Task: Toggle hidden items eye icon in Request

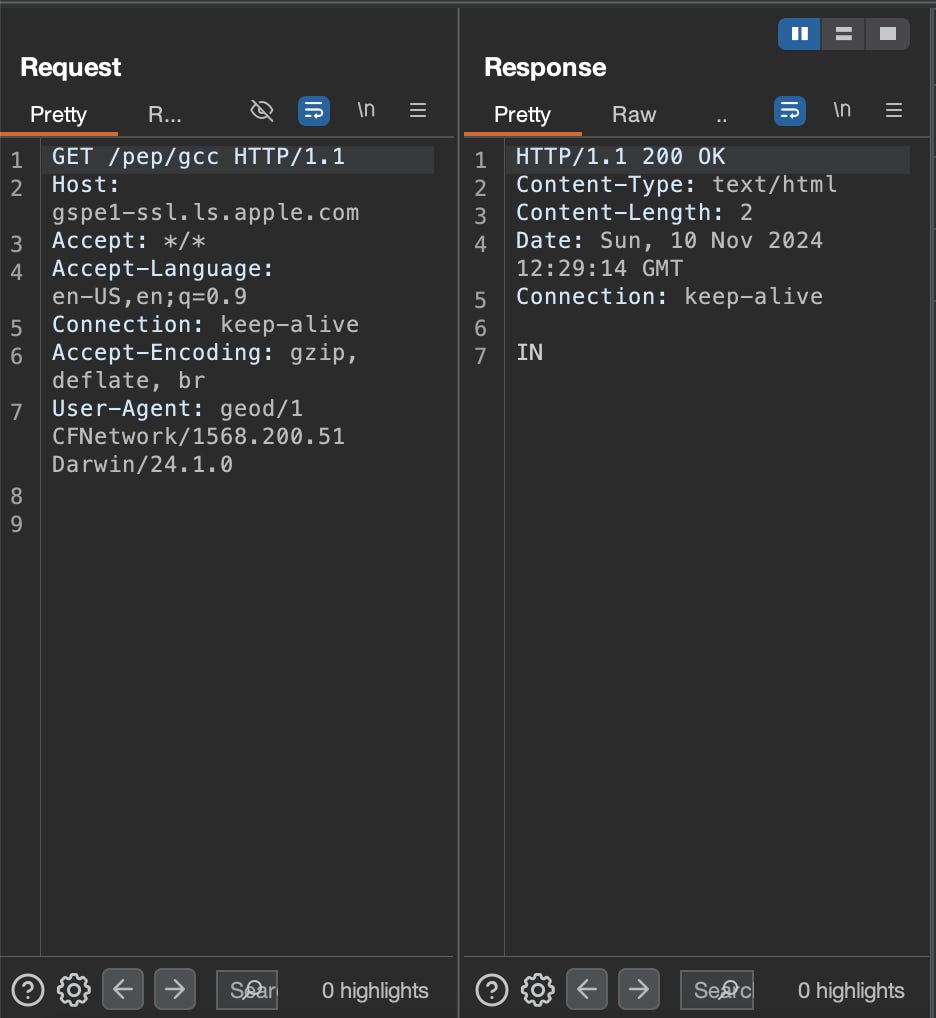Action: [x=262, y=111]
